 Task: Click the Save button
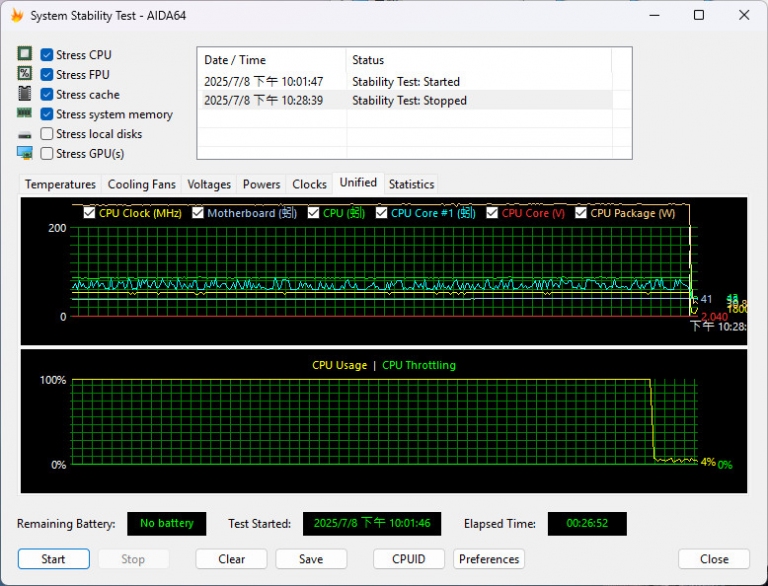[312, 559]
